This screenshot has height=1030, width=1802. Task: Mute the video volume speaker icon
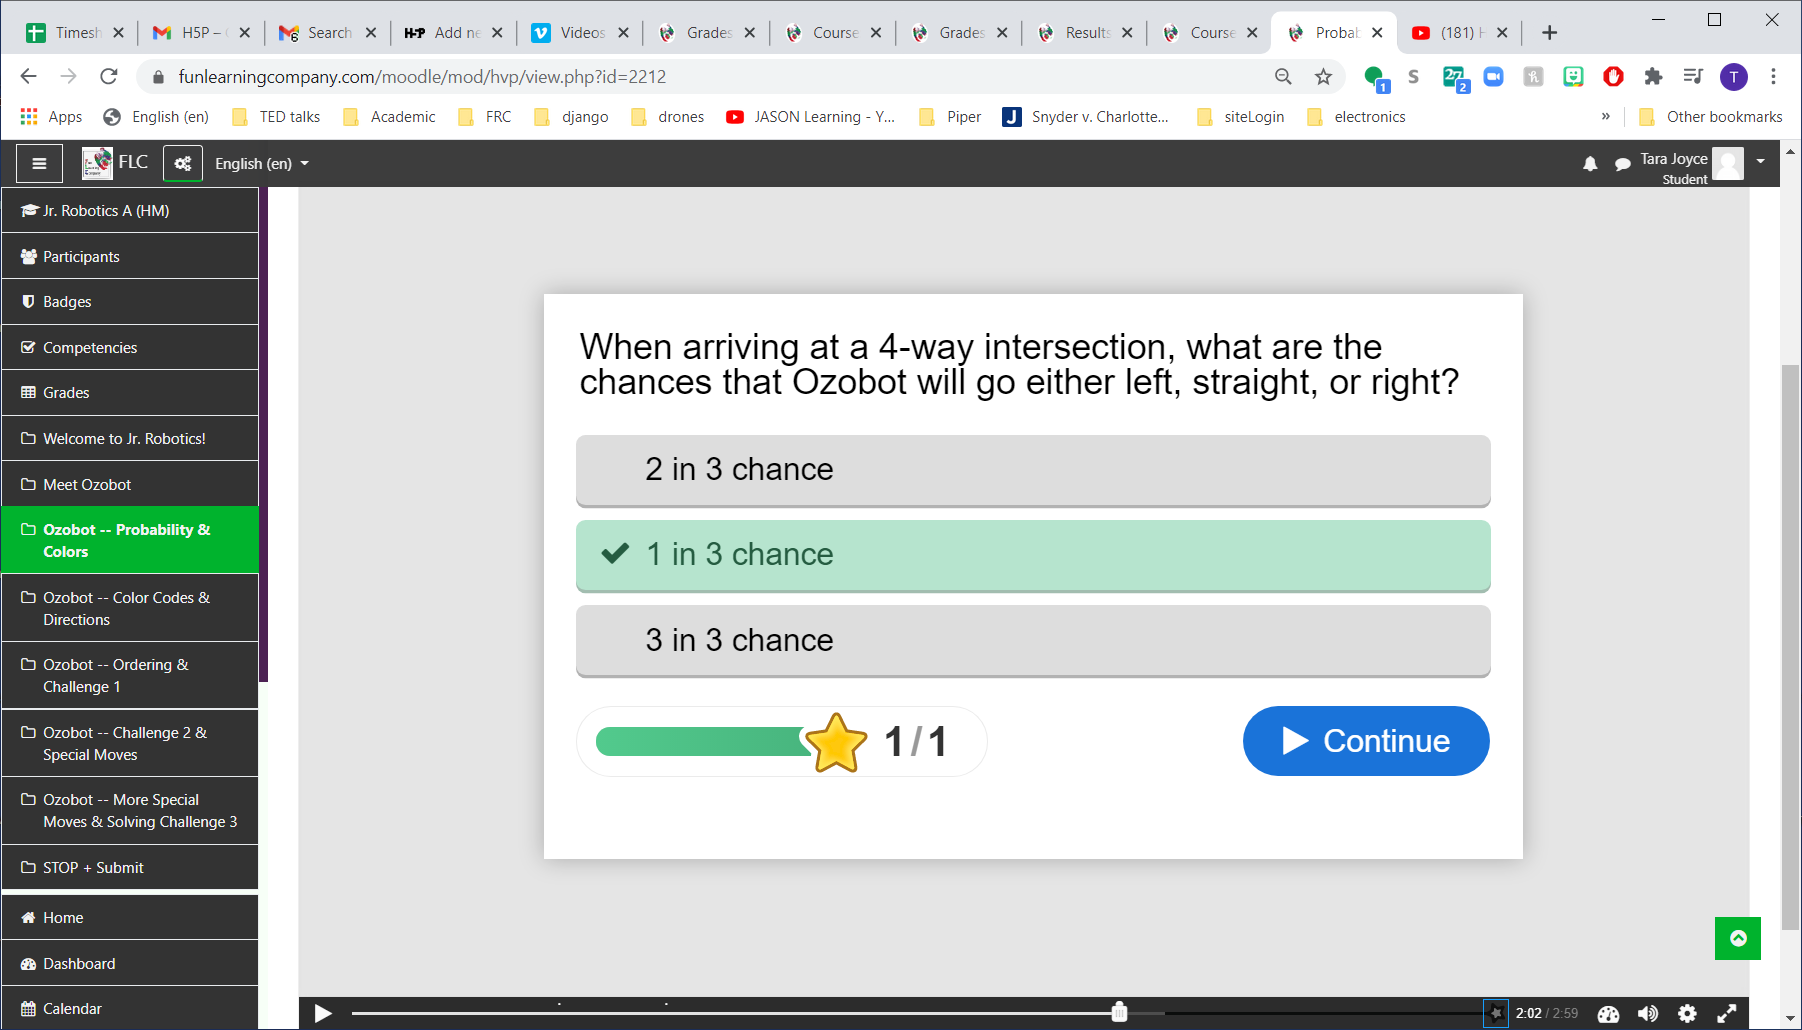click(1648, 1013)
